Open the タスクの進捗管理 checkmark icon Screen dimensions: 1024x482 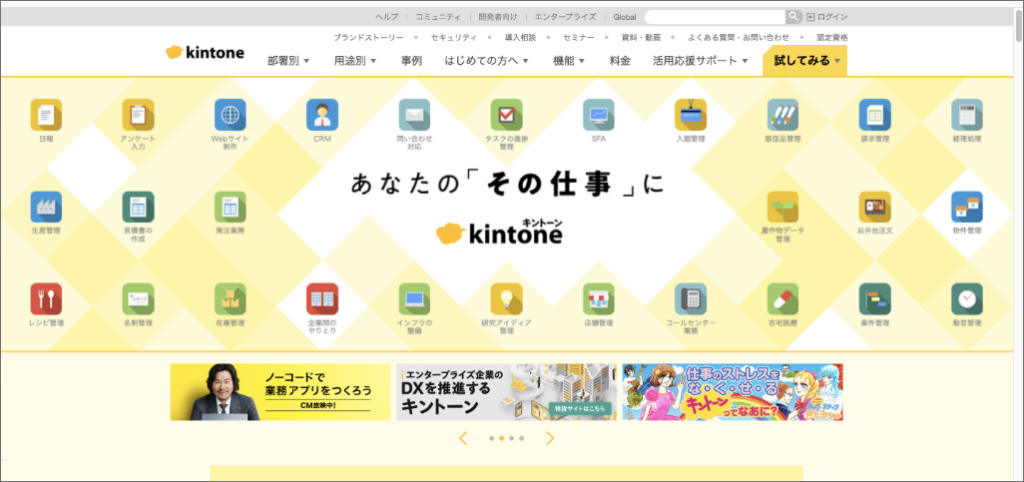pos(507,115)
